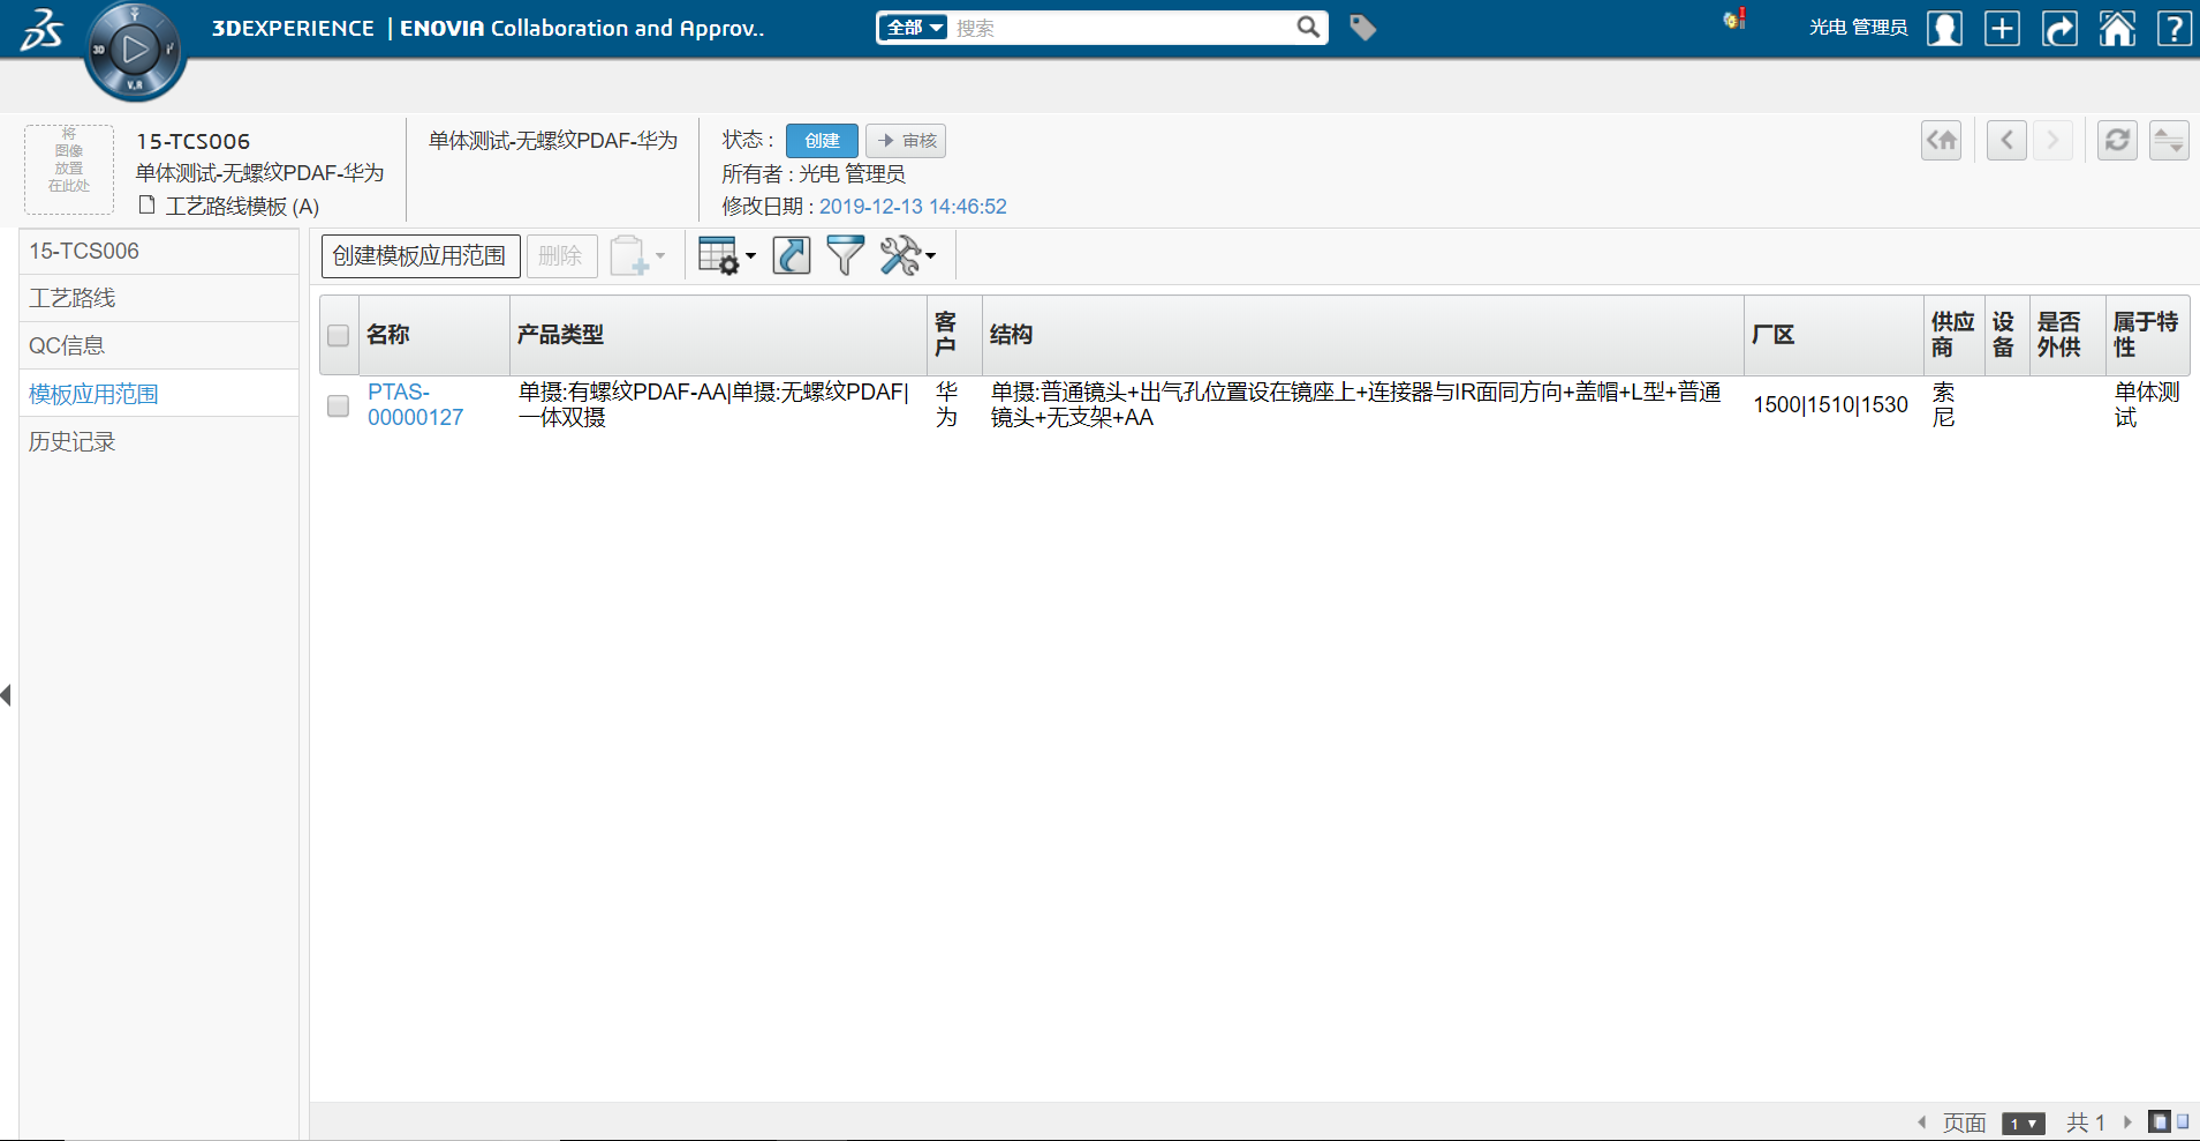
Task: Open QC信息 in left navigation
Action: click(67, 345)
